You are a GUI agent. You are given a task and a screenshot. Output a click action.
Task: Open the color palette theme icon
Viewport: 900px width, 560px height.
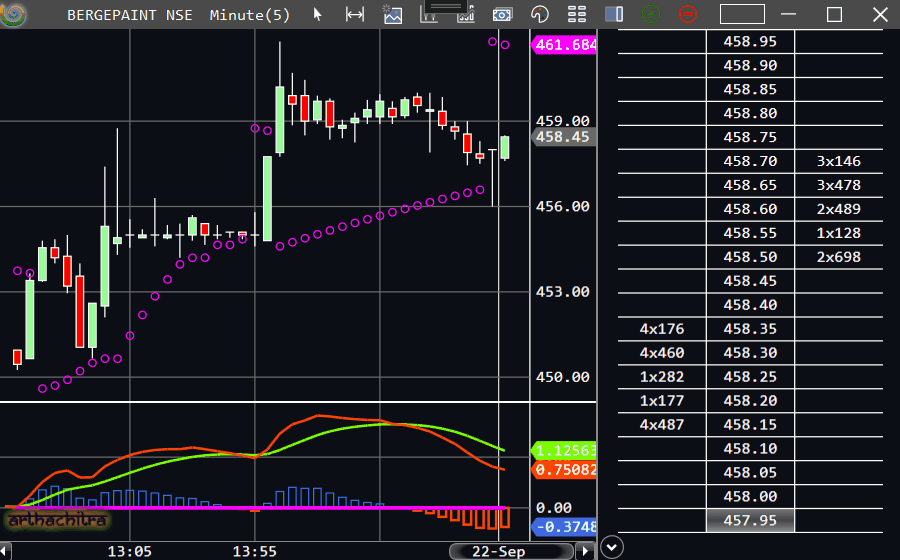click(540, 14)
